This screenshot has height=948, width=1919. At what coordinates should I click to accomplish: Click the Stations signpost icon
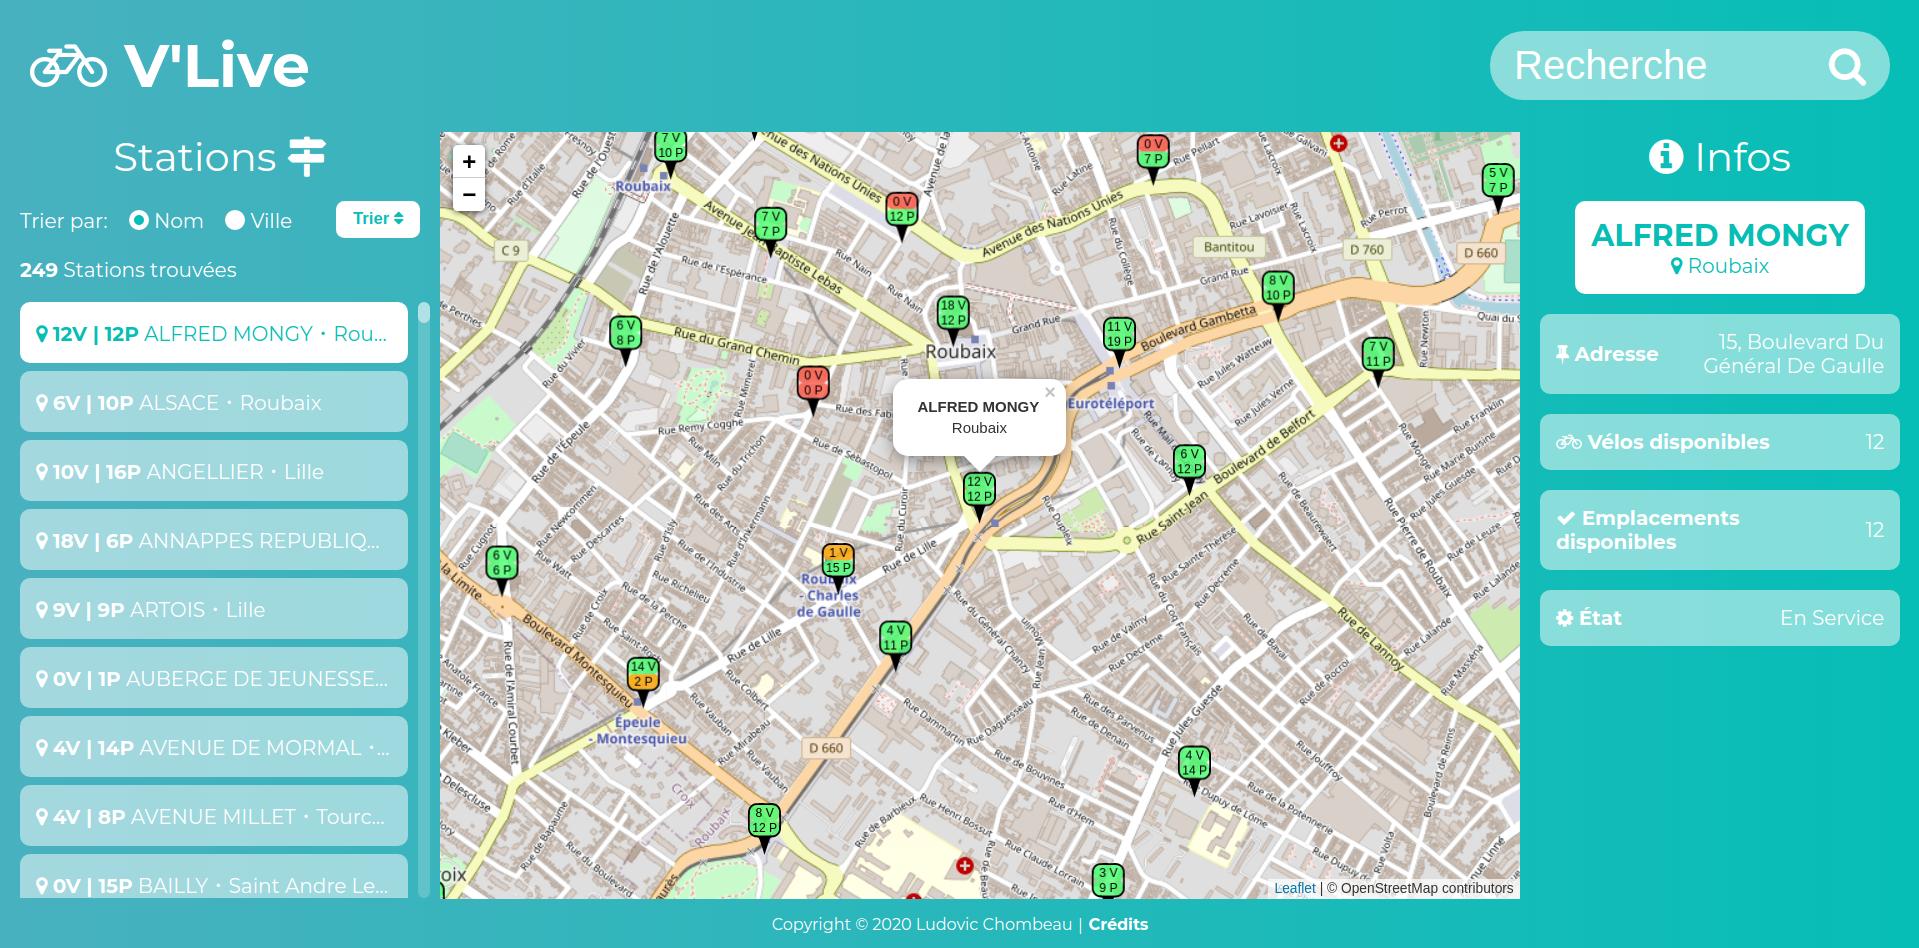[307, 157]
